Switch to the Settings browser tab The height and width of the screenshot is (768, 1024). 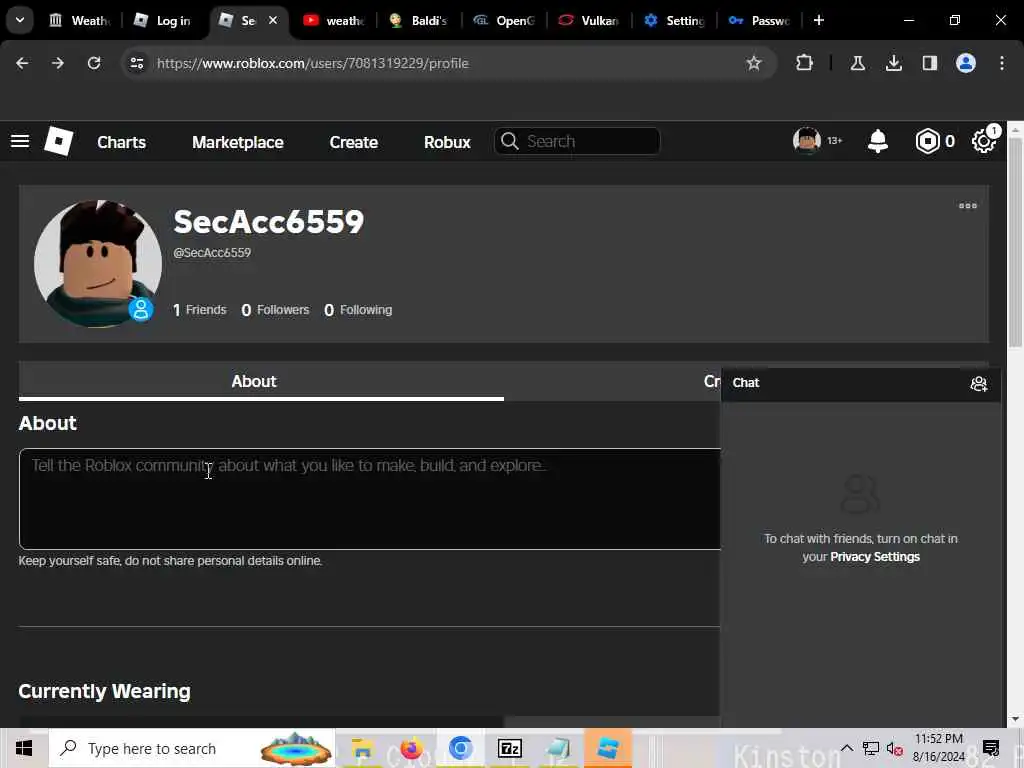point(674,21)
